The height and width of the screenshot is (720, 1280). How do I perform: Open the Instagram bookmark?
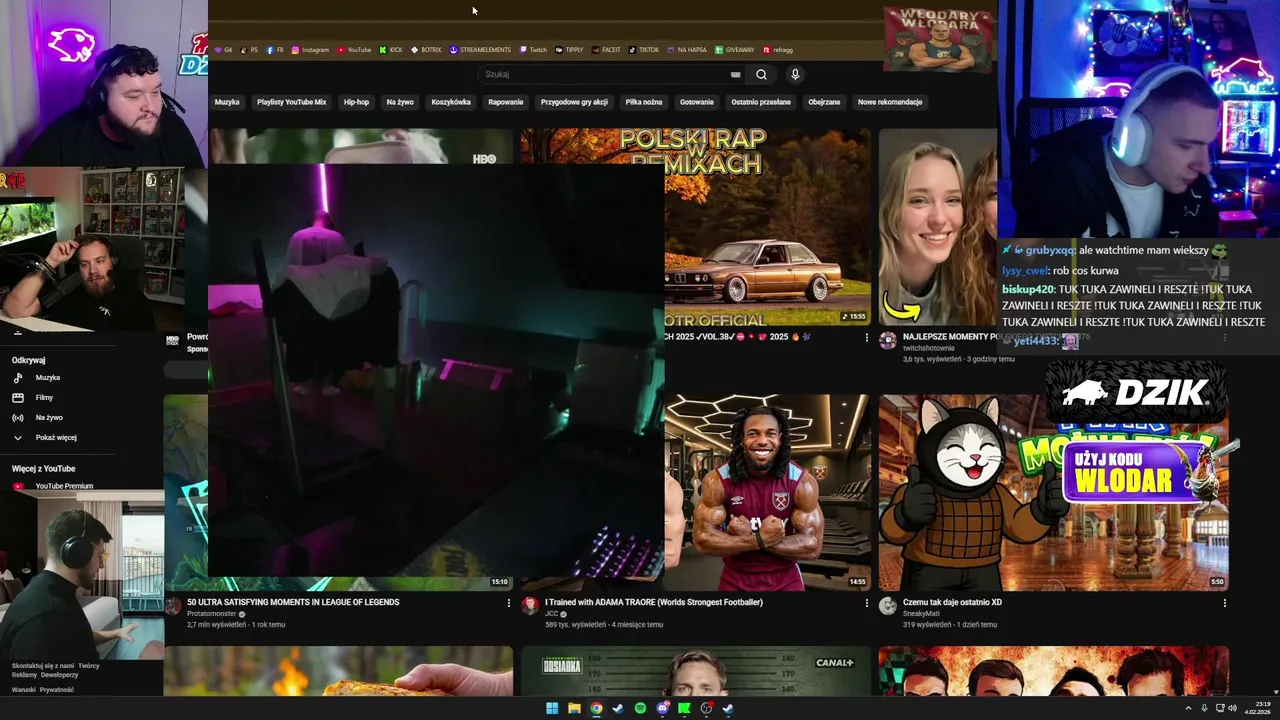point(310,49)
